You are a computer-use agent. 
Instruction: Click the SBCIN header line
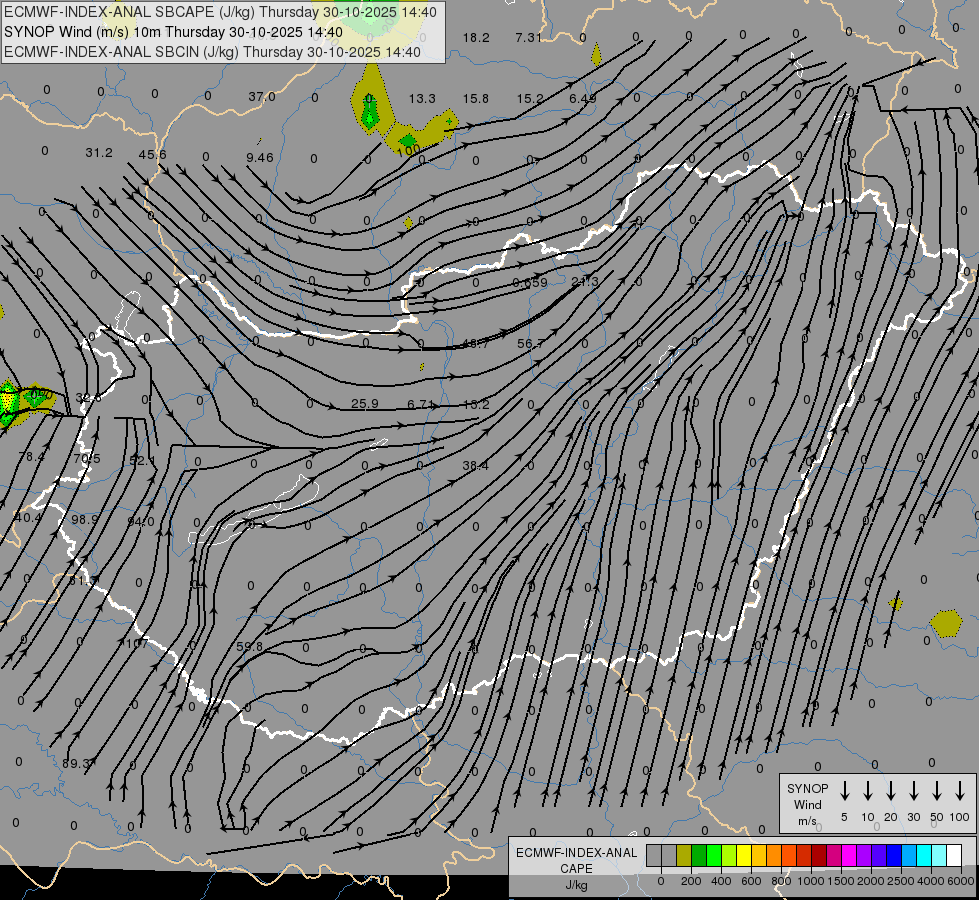[212, 52]
